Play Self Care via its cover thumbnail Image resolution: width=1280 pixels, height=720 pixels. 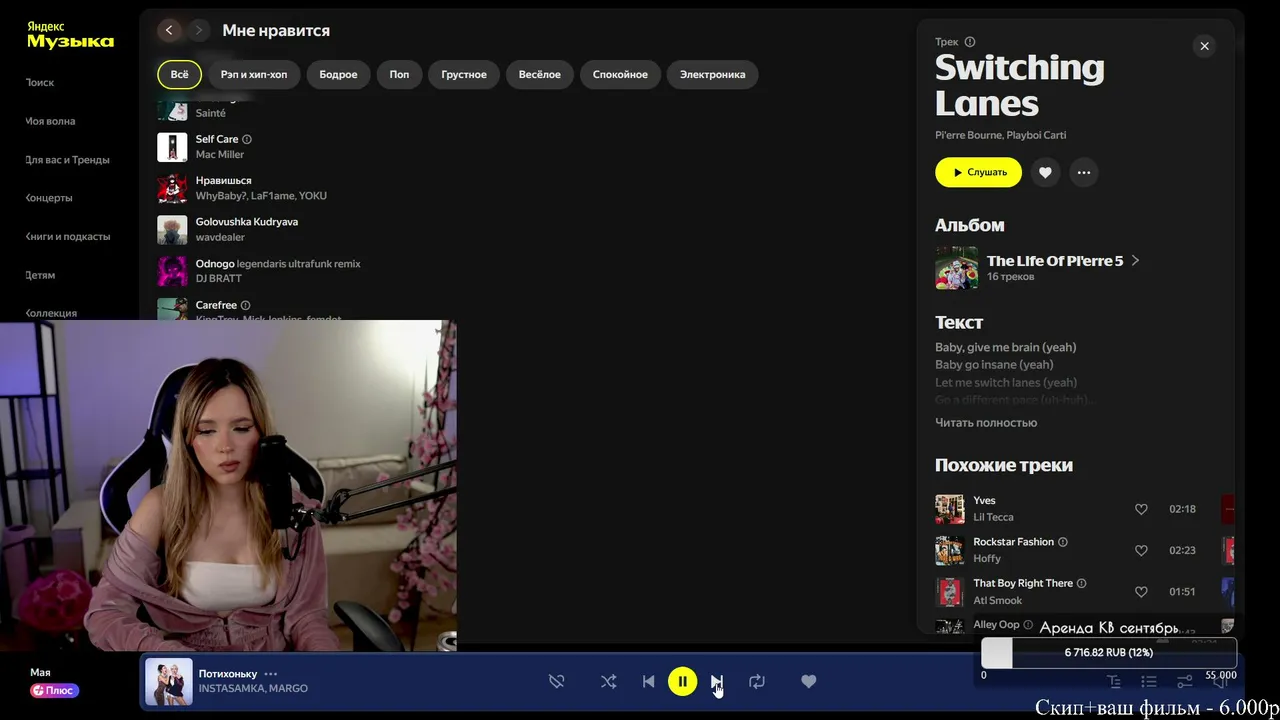[172, 147]
